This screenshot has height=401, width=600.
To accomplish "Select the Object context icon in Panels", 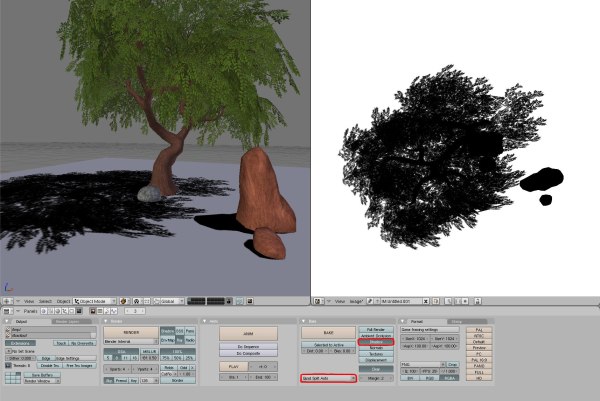I will [x=65, y=311].
